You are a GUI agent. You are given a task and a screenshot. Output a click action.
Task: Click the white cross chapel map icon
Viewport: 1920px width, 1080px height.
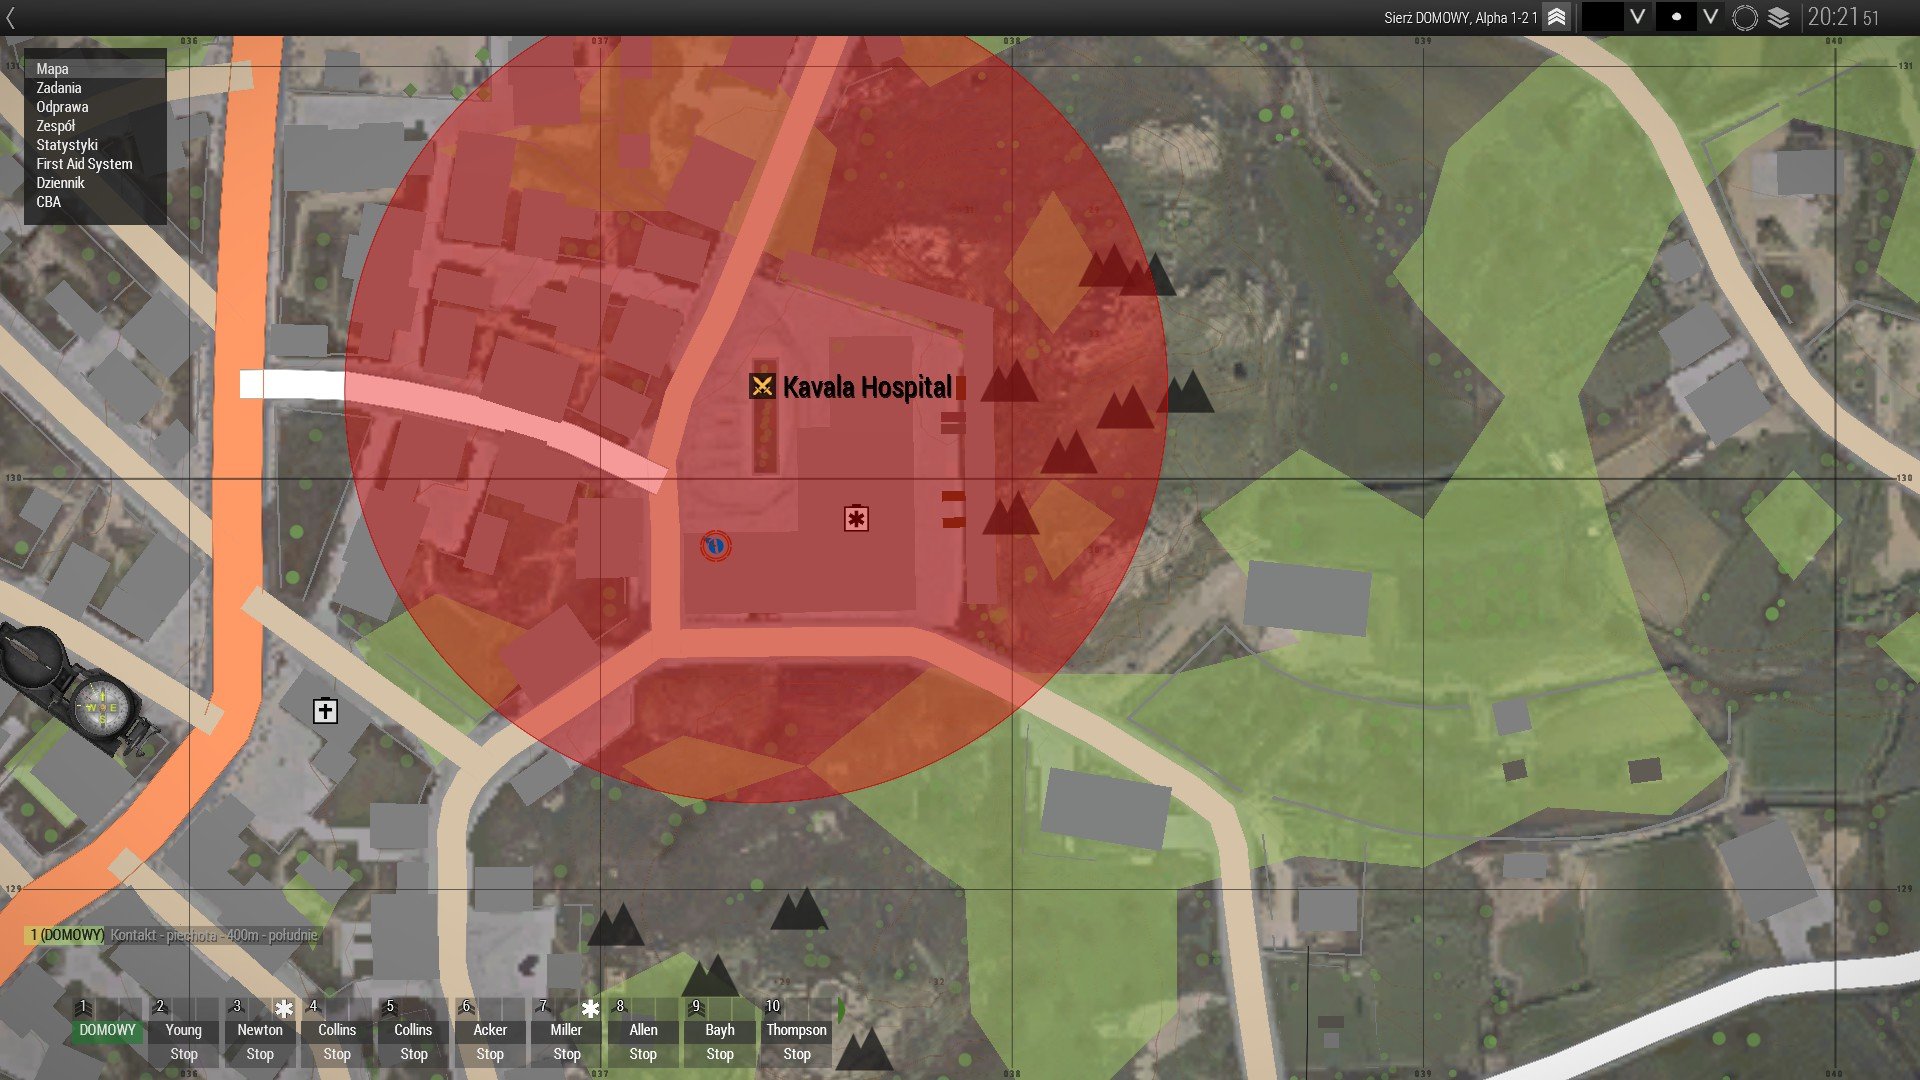[325, 711]
